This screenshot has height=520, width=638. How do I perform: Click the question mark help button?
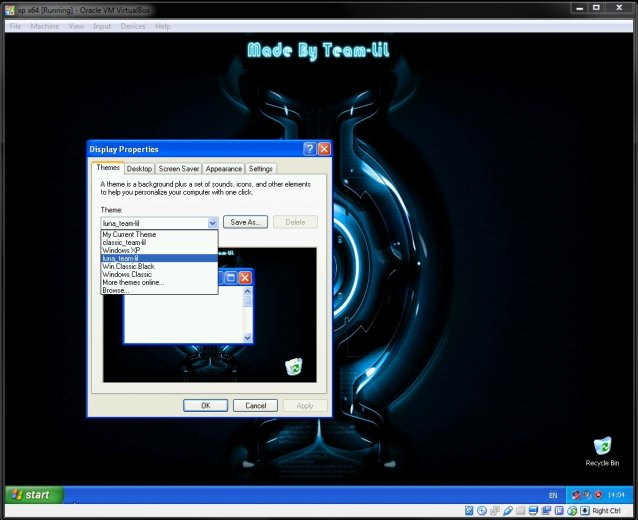coord(310,149)
